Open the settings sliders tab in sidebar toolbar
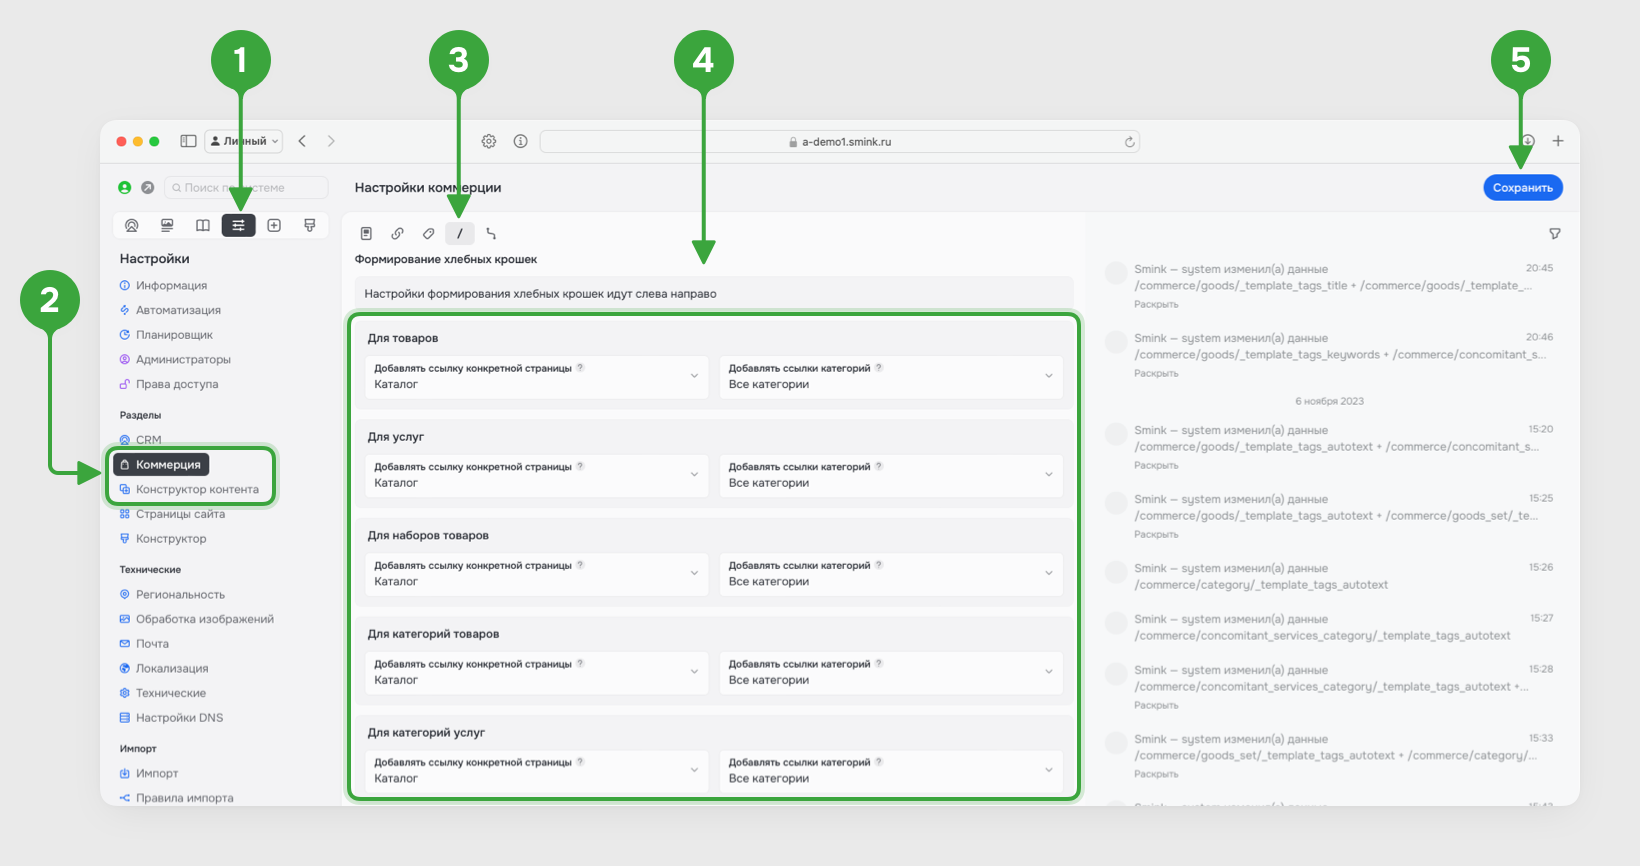 (238, 225)
